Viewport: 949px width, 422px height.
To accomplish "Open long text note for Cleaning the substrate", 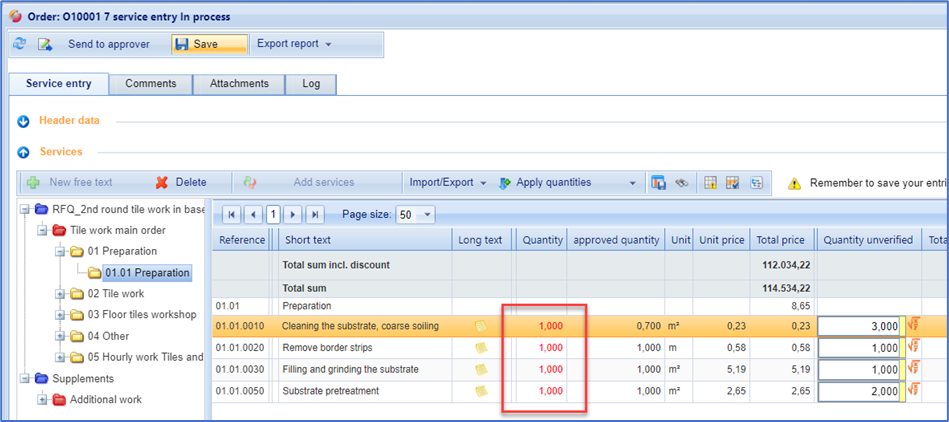I will (481, 326).
